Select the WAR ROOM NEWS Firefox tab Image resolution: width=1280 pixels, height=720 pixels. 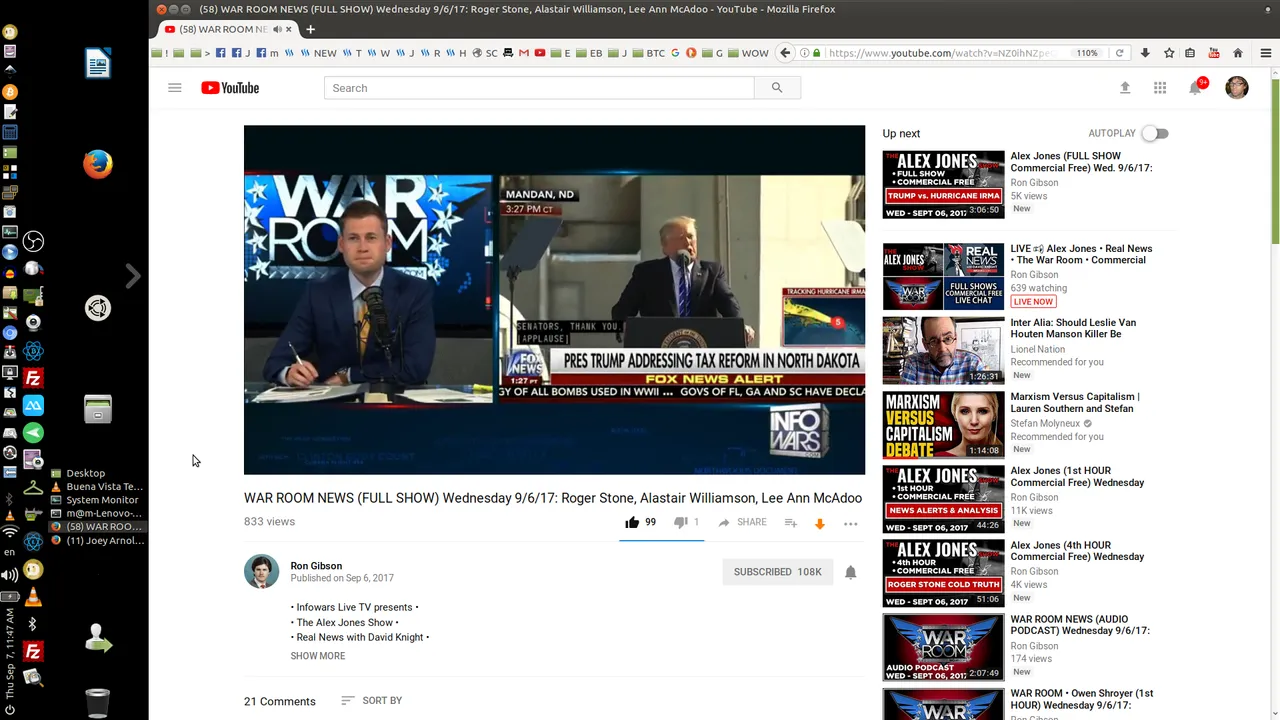[x=228, y=29]
